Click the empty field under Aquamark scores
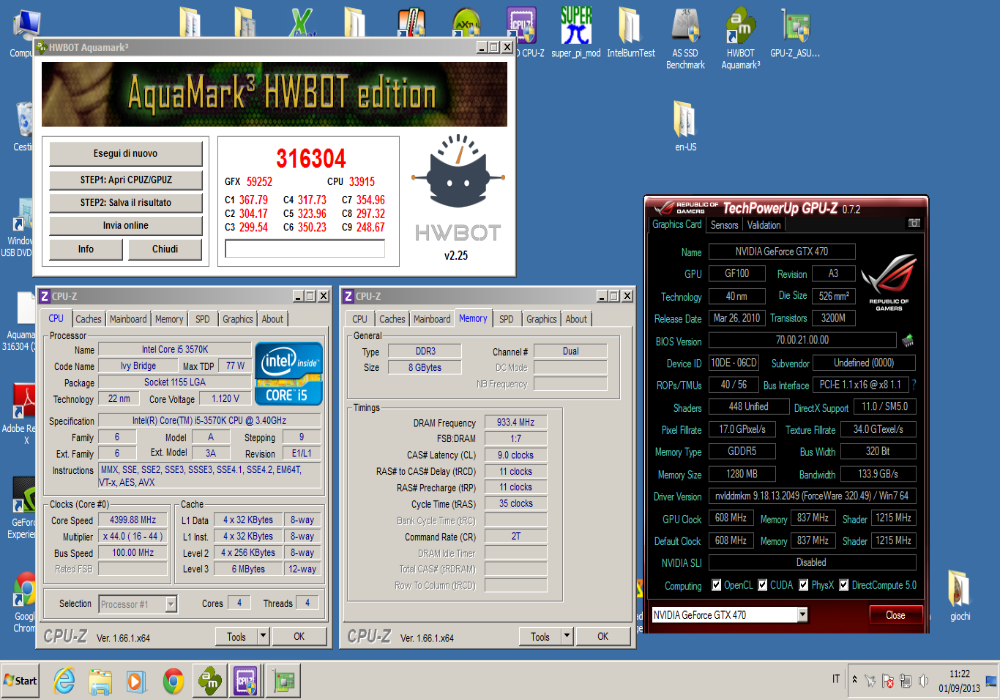Image resolution: width=1000 pixels, height=700 pixels. click(x=305, y=249)
